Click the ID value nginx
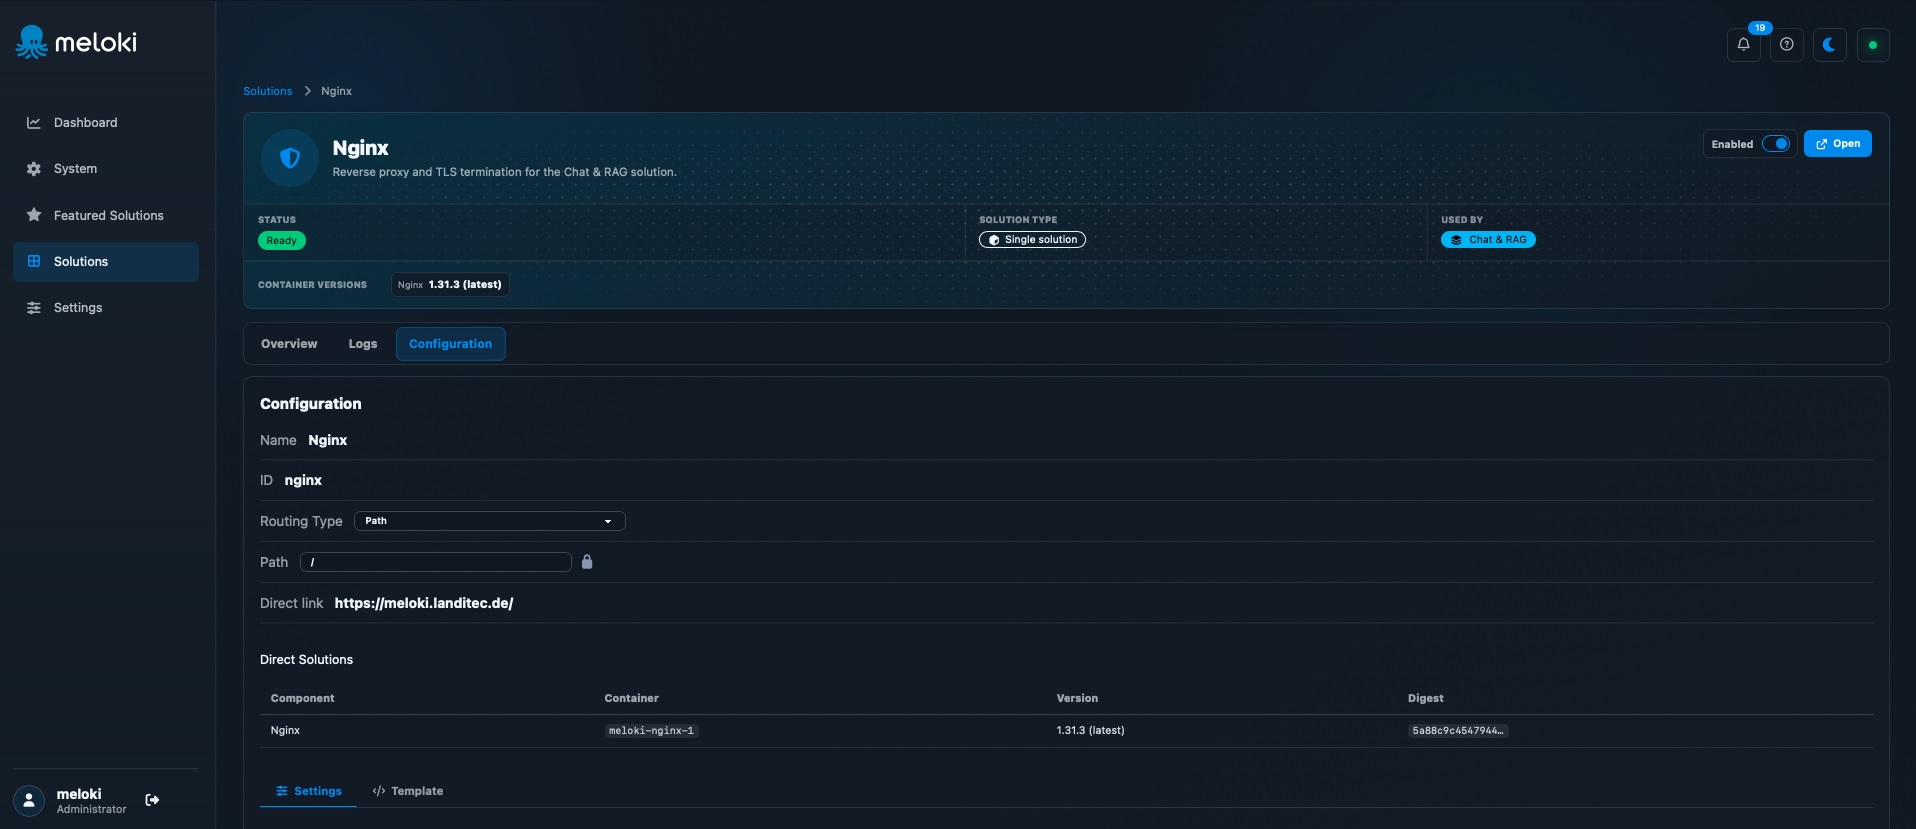 tap(303, 481)
